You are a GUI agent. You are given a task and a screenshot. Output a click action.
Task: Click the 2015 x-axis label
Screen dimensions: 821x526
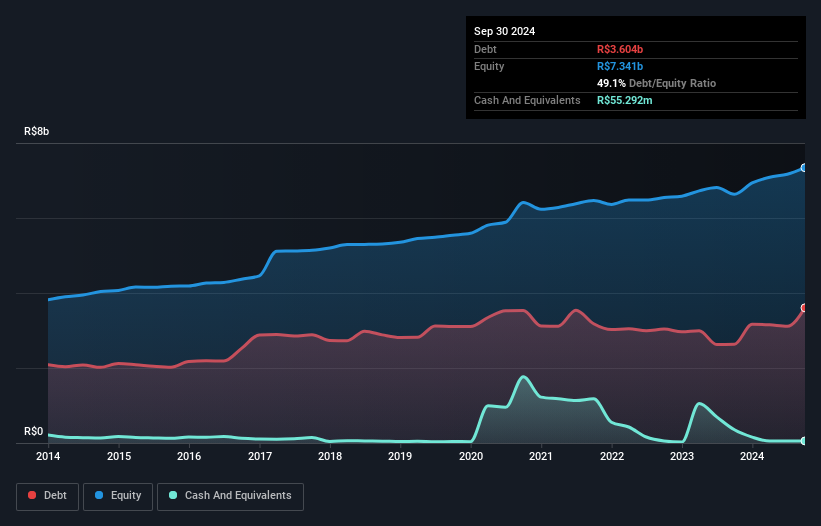click(x=119, y=456)
